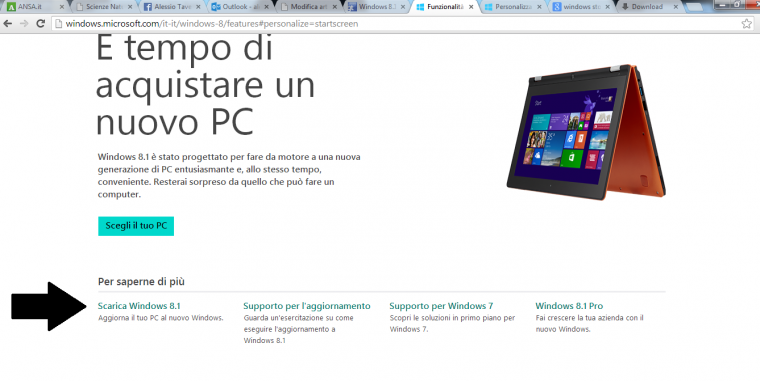Open the Windows 8.1 Pro link
760x381 pixels.
(569, 306)
